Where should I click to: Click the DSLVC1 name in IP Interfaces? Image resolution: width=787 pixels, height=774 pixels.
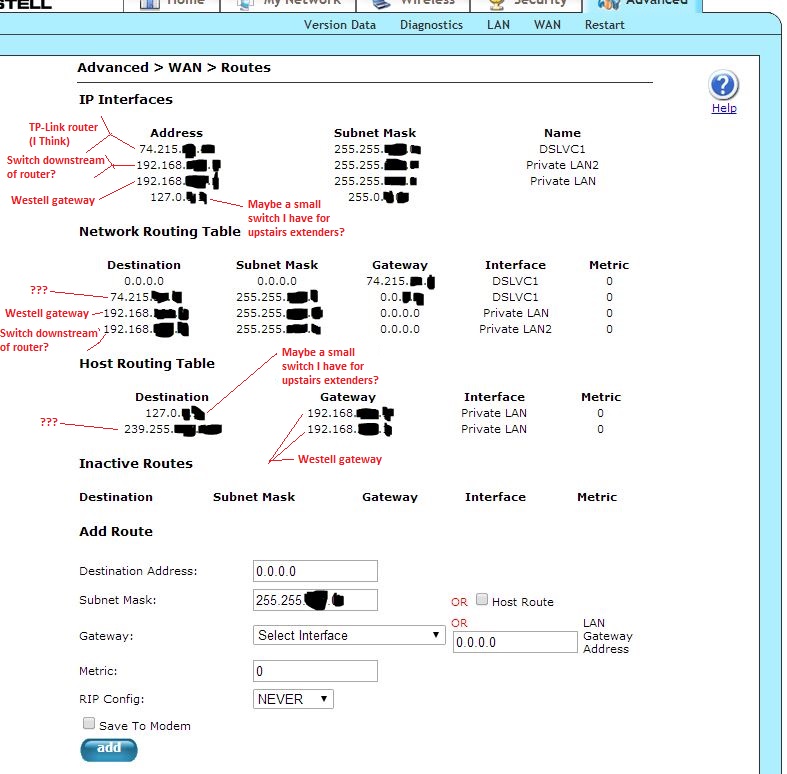562,149
